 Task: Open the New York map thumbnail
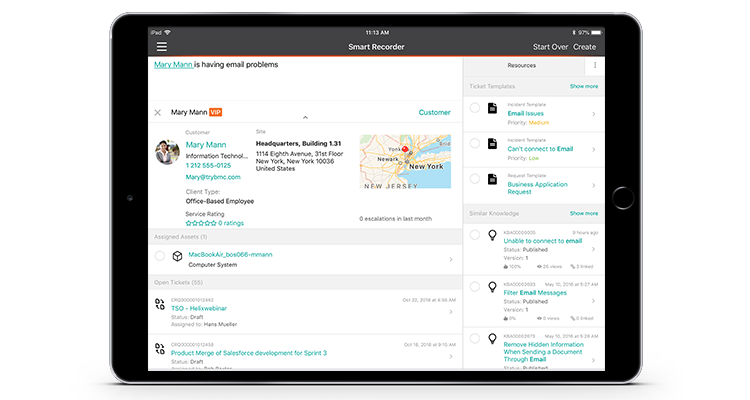pyautogui.click(x=405, y=162)
